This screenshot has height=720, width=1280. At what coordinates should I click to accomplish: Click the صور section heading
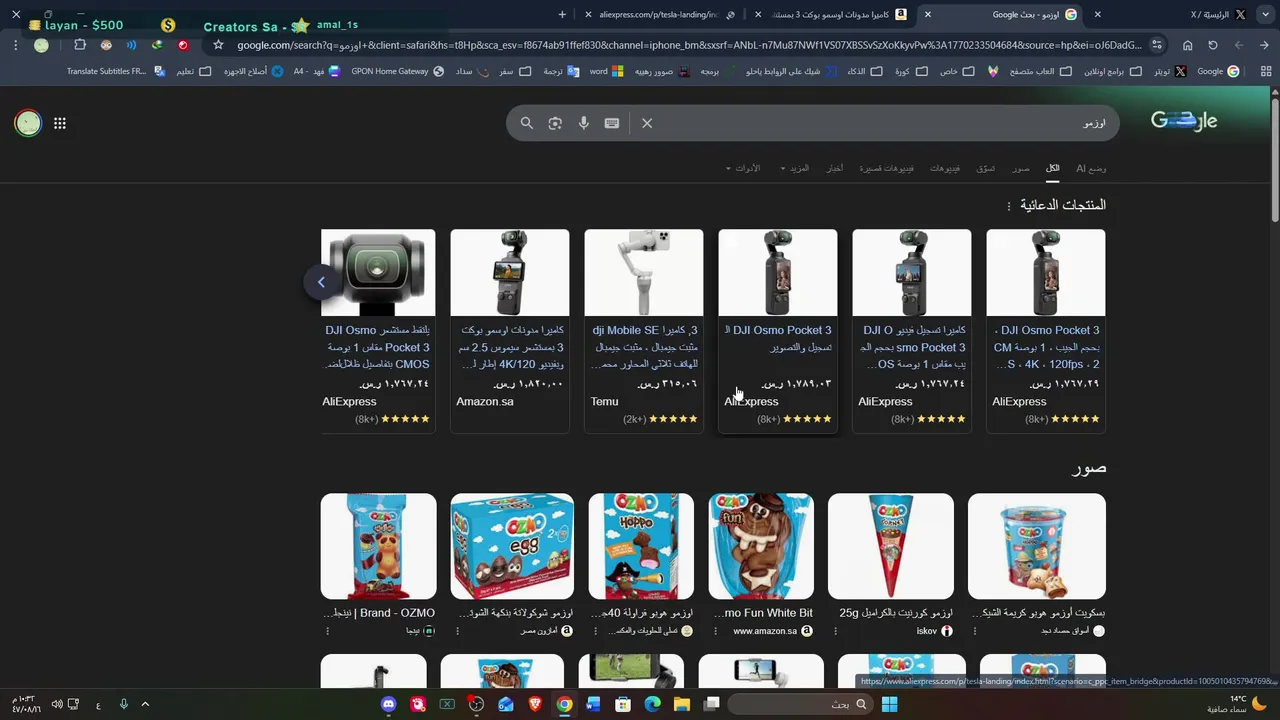coord(1088,468)
